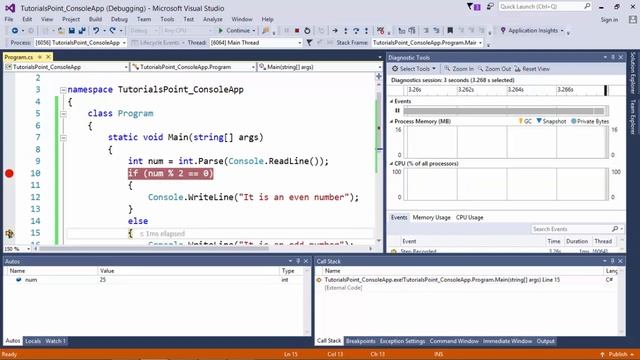The image size is (640, 360).
Task: Switch to the Memory Usage tab
Action: pyautogui.click(x=431, y=218)
